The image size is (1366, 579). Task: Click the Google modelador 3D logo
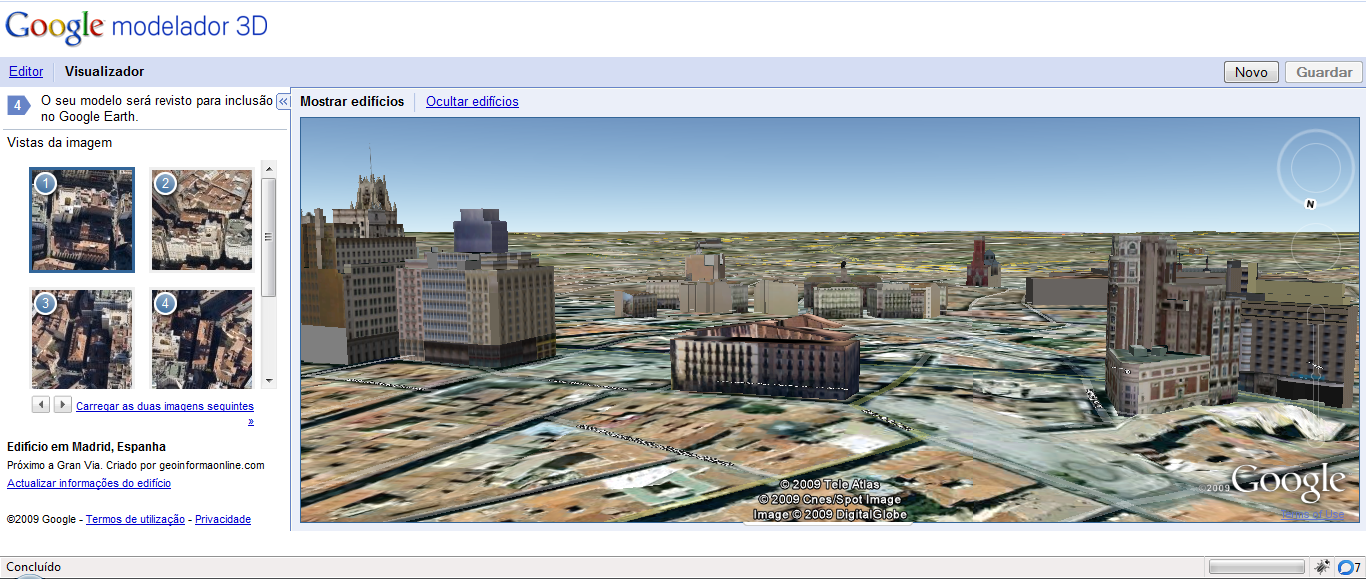pos(136,27)
